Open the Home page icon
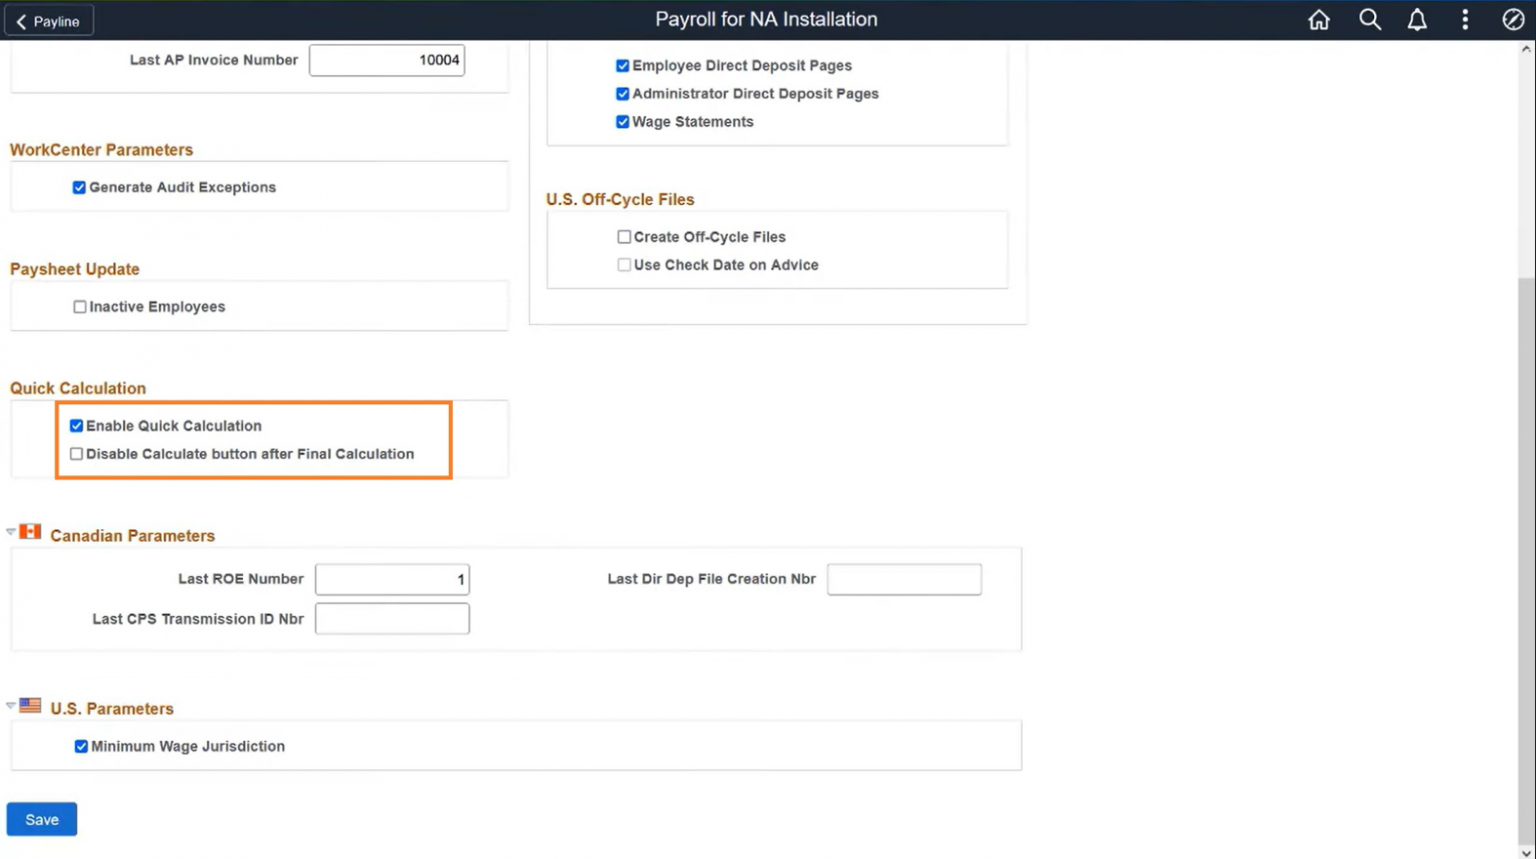The height and width of the screenshot is (859, 1536). point(1318,19)
